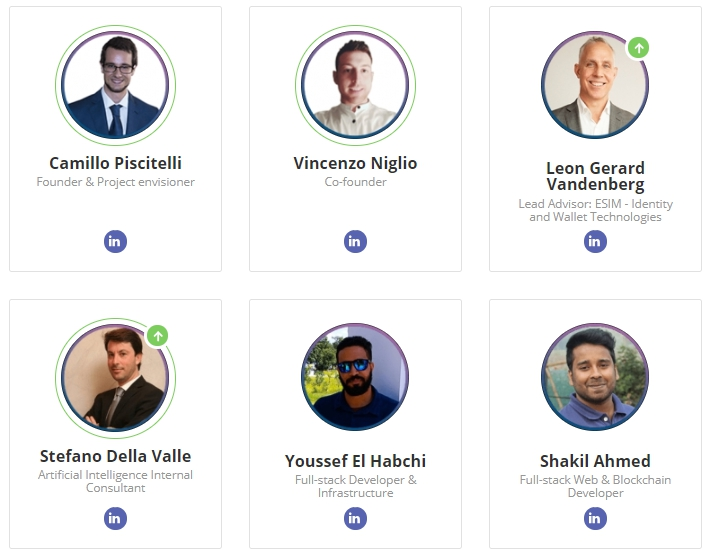The image size is (709, 555).
Task: Open Shakil Ahmed's LinkedIn icon
Action: [595, 518]
